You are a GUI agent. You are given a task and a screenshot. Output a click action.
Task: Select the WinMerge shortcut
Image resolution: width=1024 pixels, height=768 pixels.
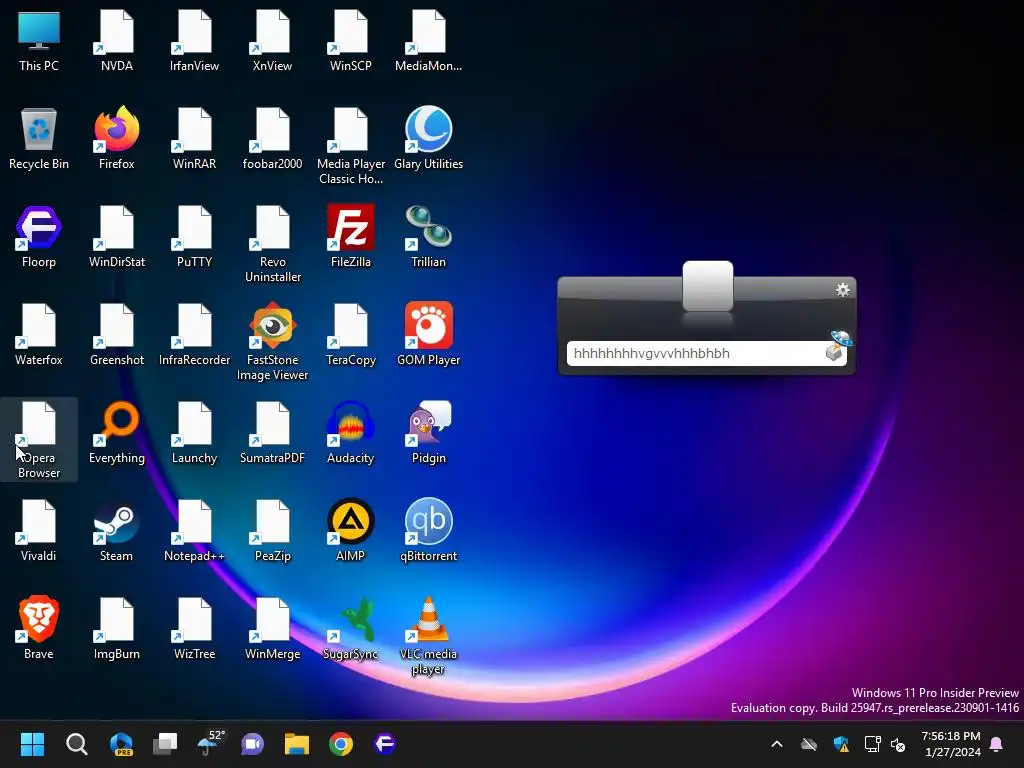272,628
